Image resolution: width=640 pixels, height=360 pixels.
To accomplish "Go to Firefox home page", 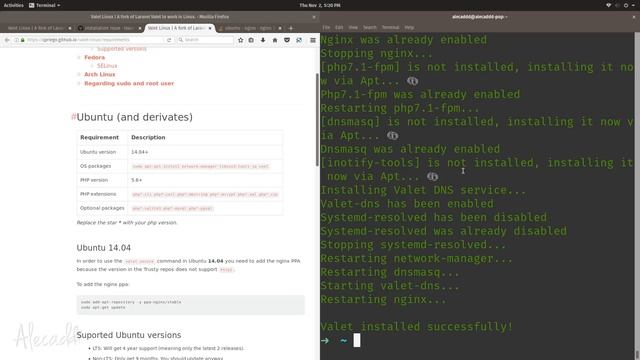I will coord(275,40).
